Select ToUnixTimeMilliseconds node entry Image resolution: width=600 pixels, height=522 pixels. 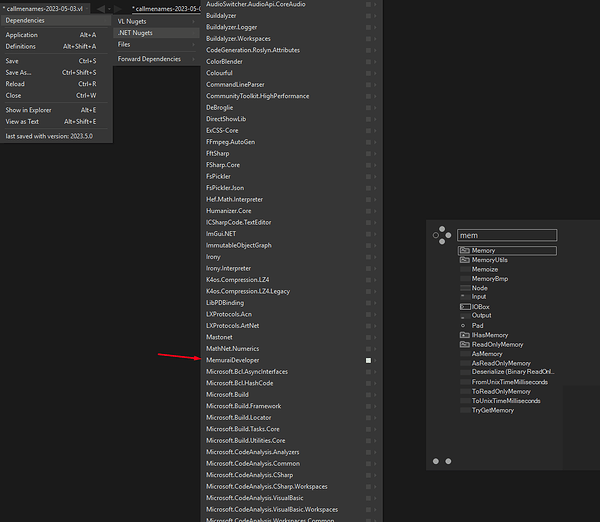point(506,401)
